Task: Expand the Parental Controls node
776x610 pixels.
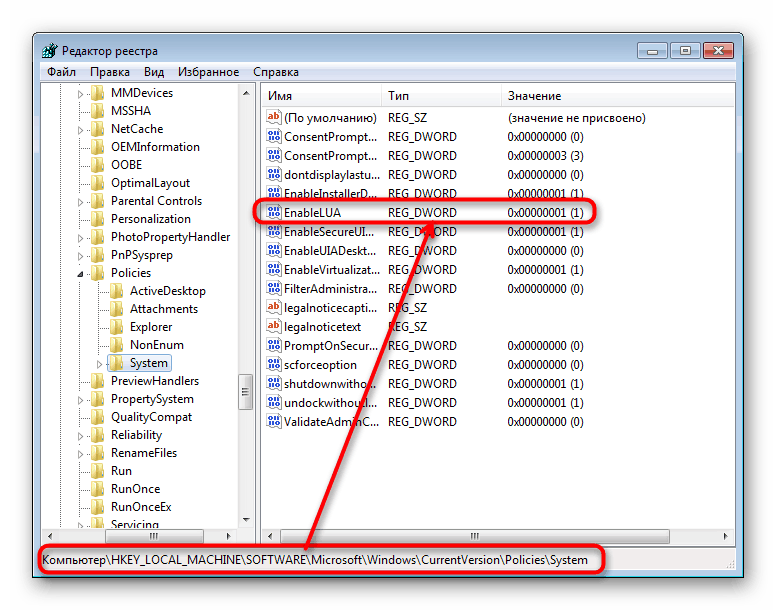Action: [81, 202]
